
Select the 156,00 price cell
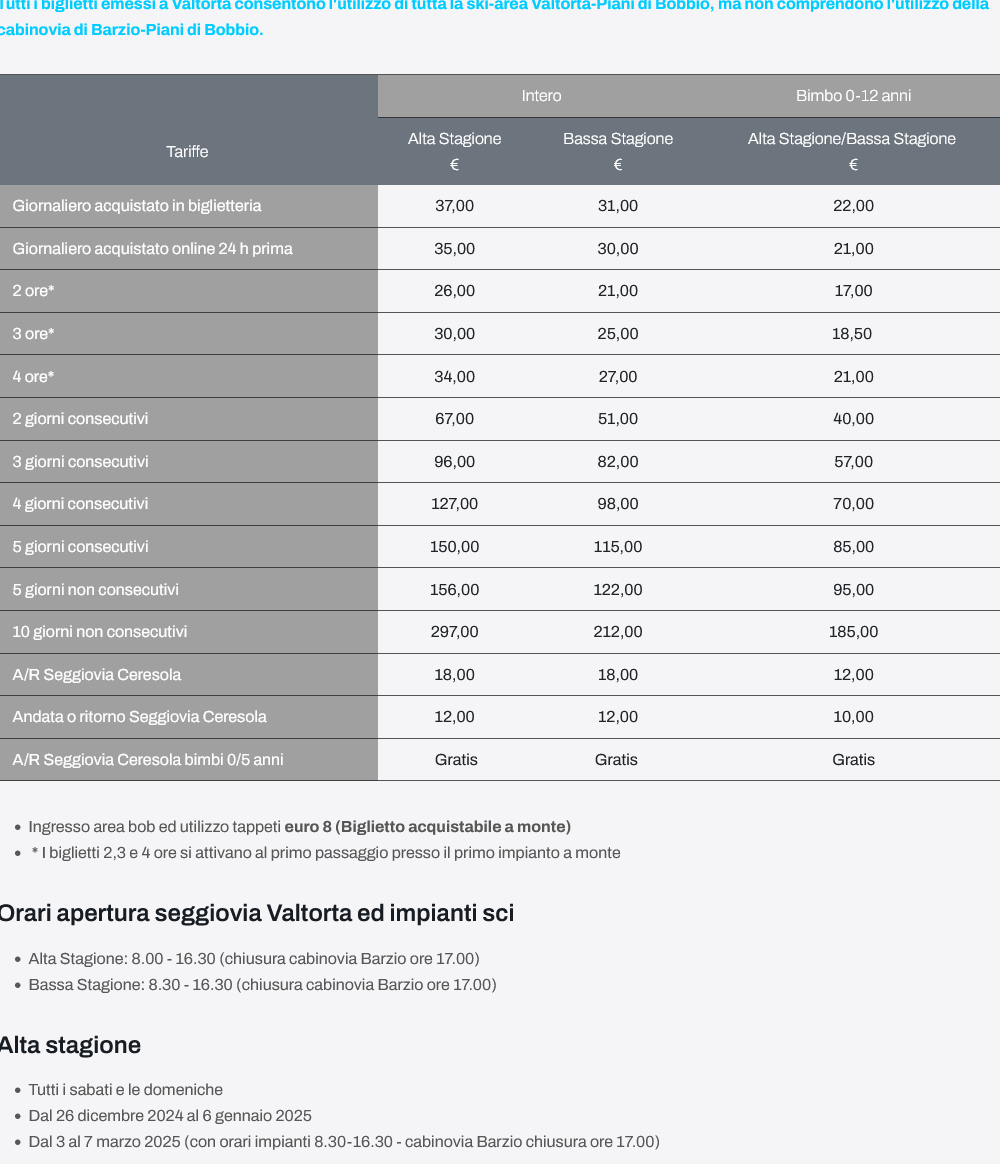click(454, 590)
